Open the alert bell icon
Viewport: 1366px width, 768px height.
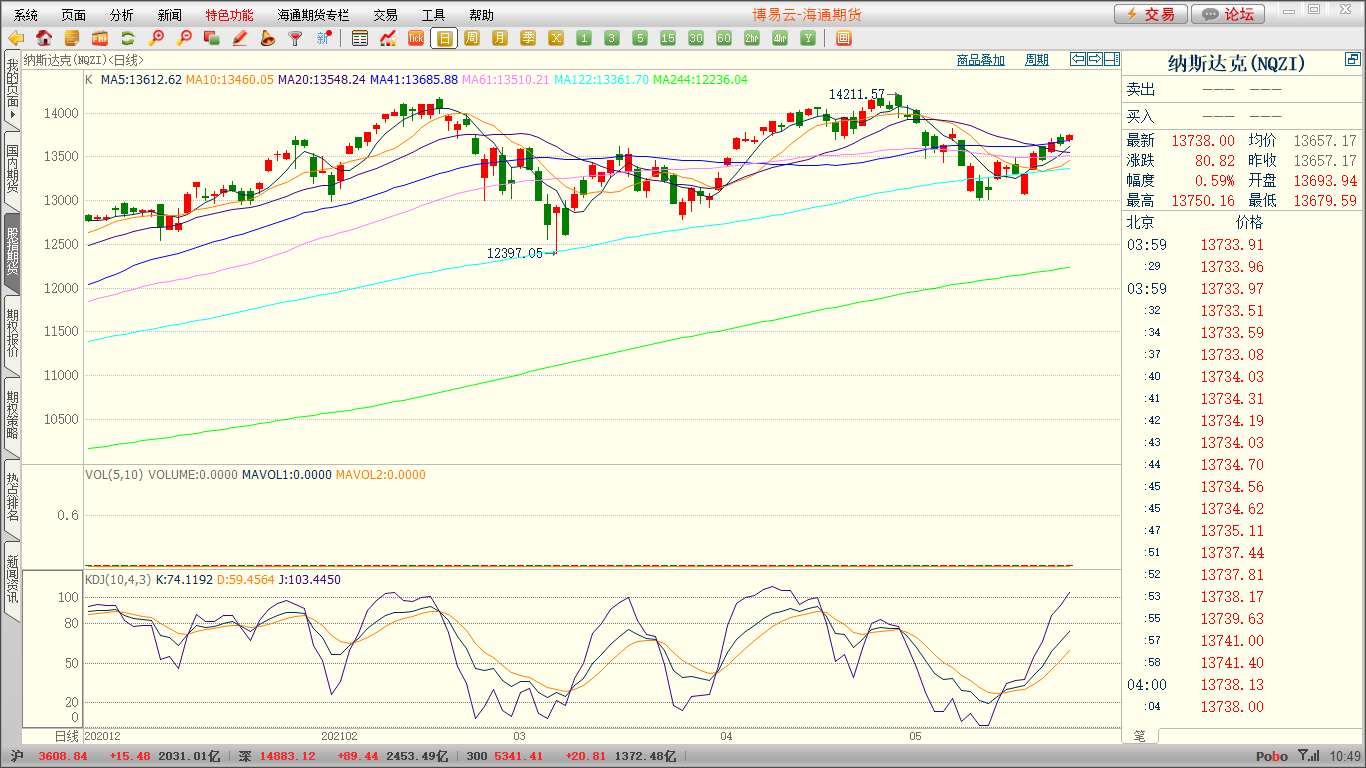point(268,38)
